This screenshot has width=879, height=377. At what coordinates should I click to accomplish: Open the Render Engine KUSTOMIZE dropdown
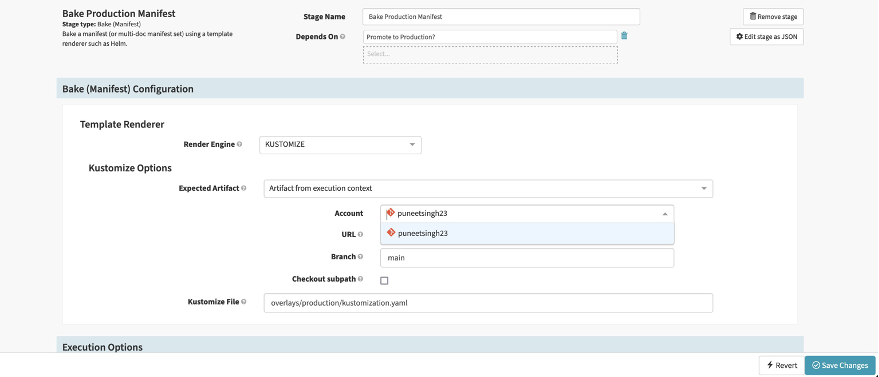click(340, 145)
